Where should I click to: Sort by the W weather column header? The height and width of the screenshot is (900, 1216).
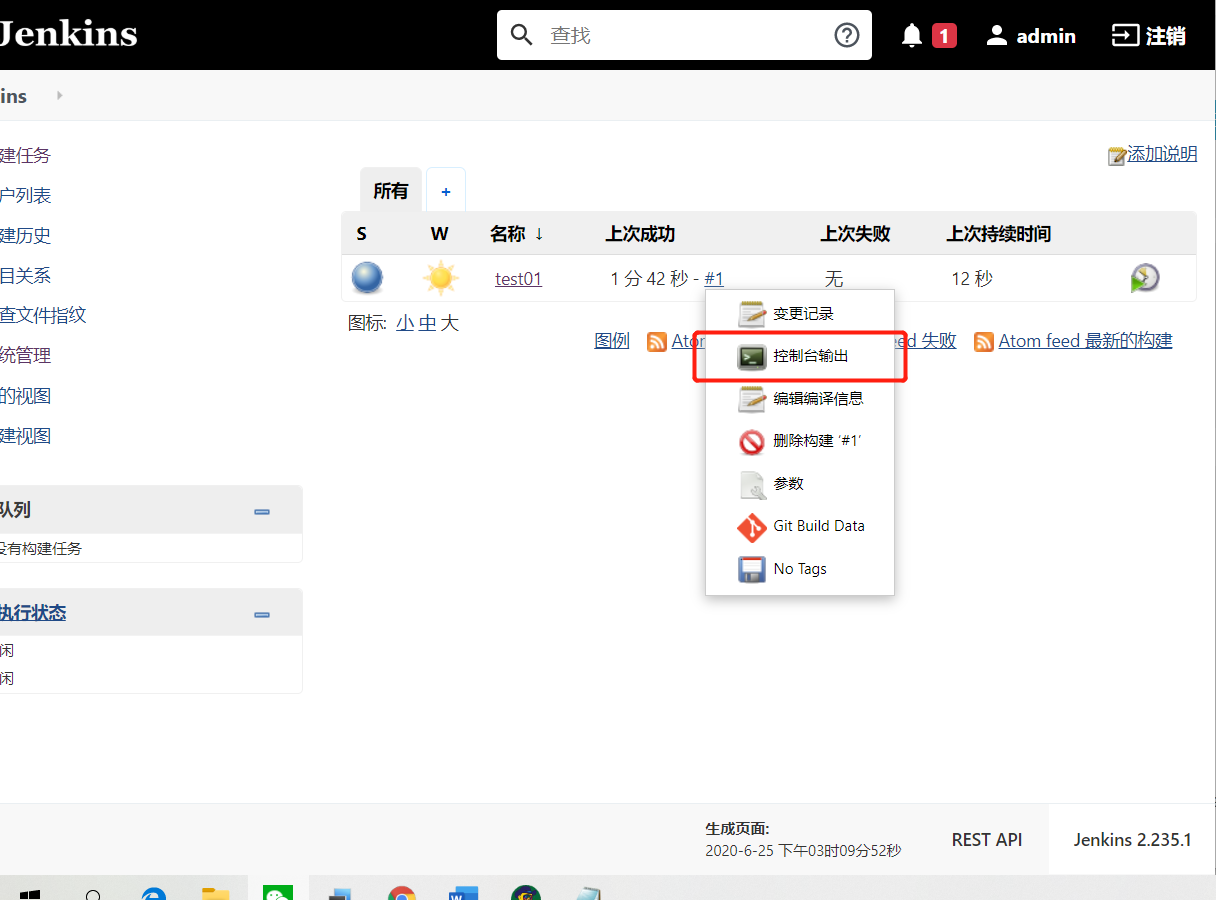click(x=440, y=234)
